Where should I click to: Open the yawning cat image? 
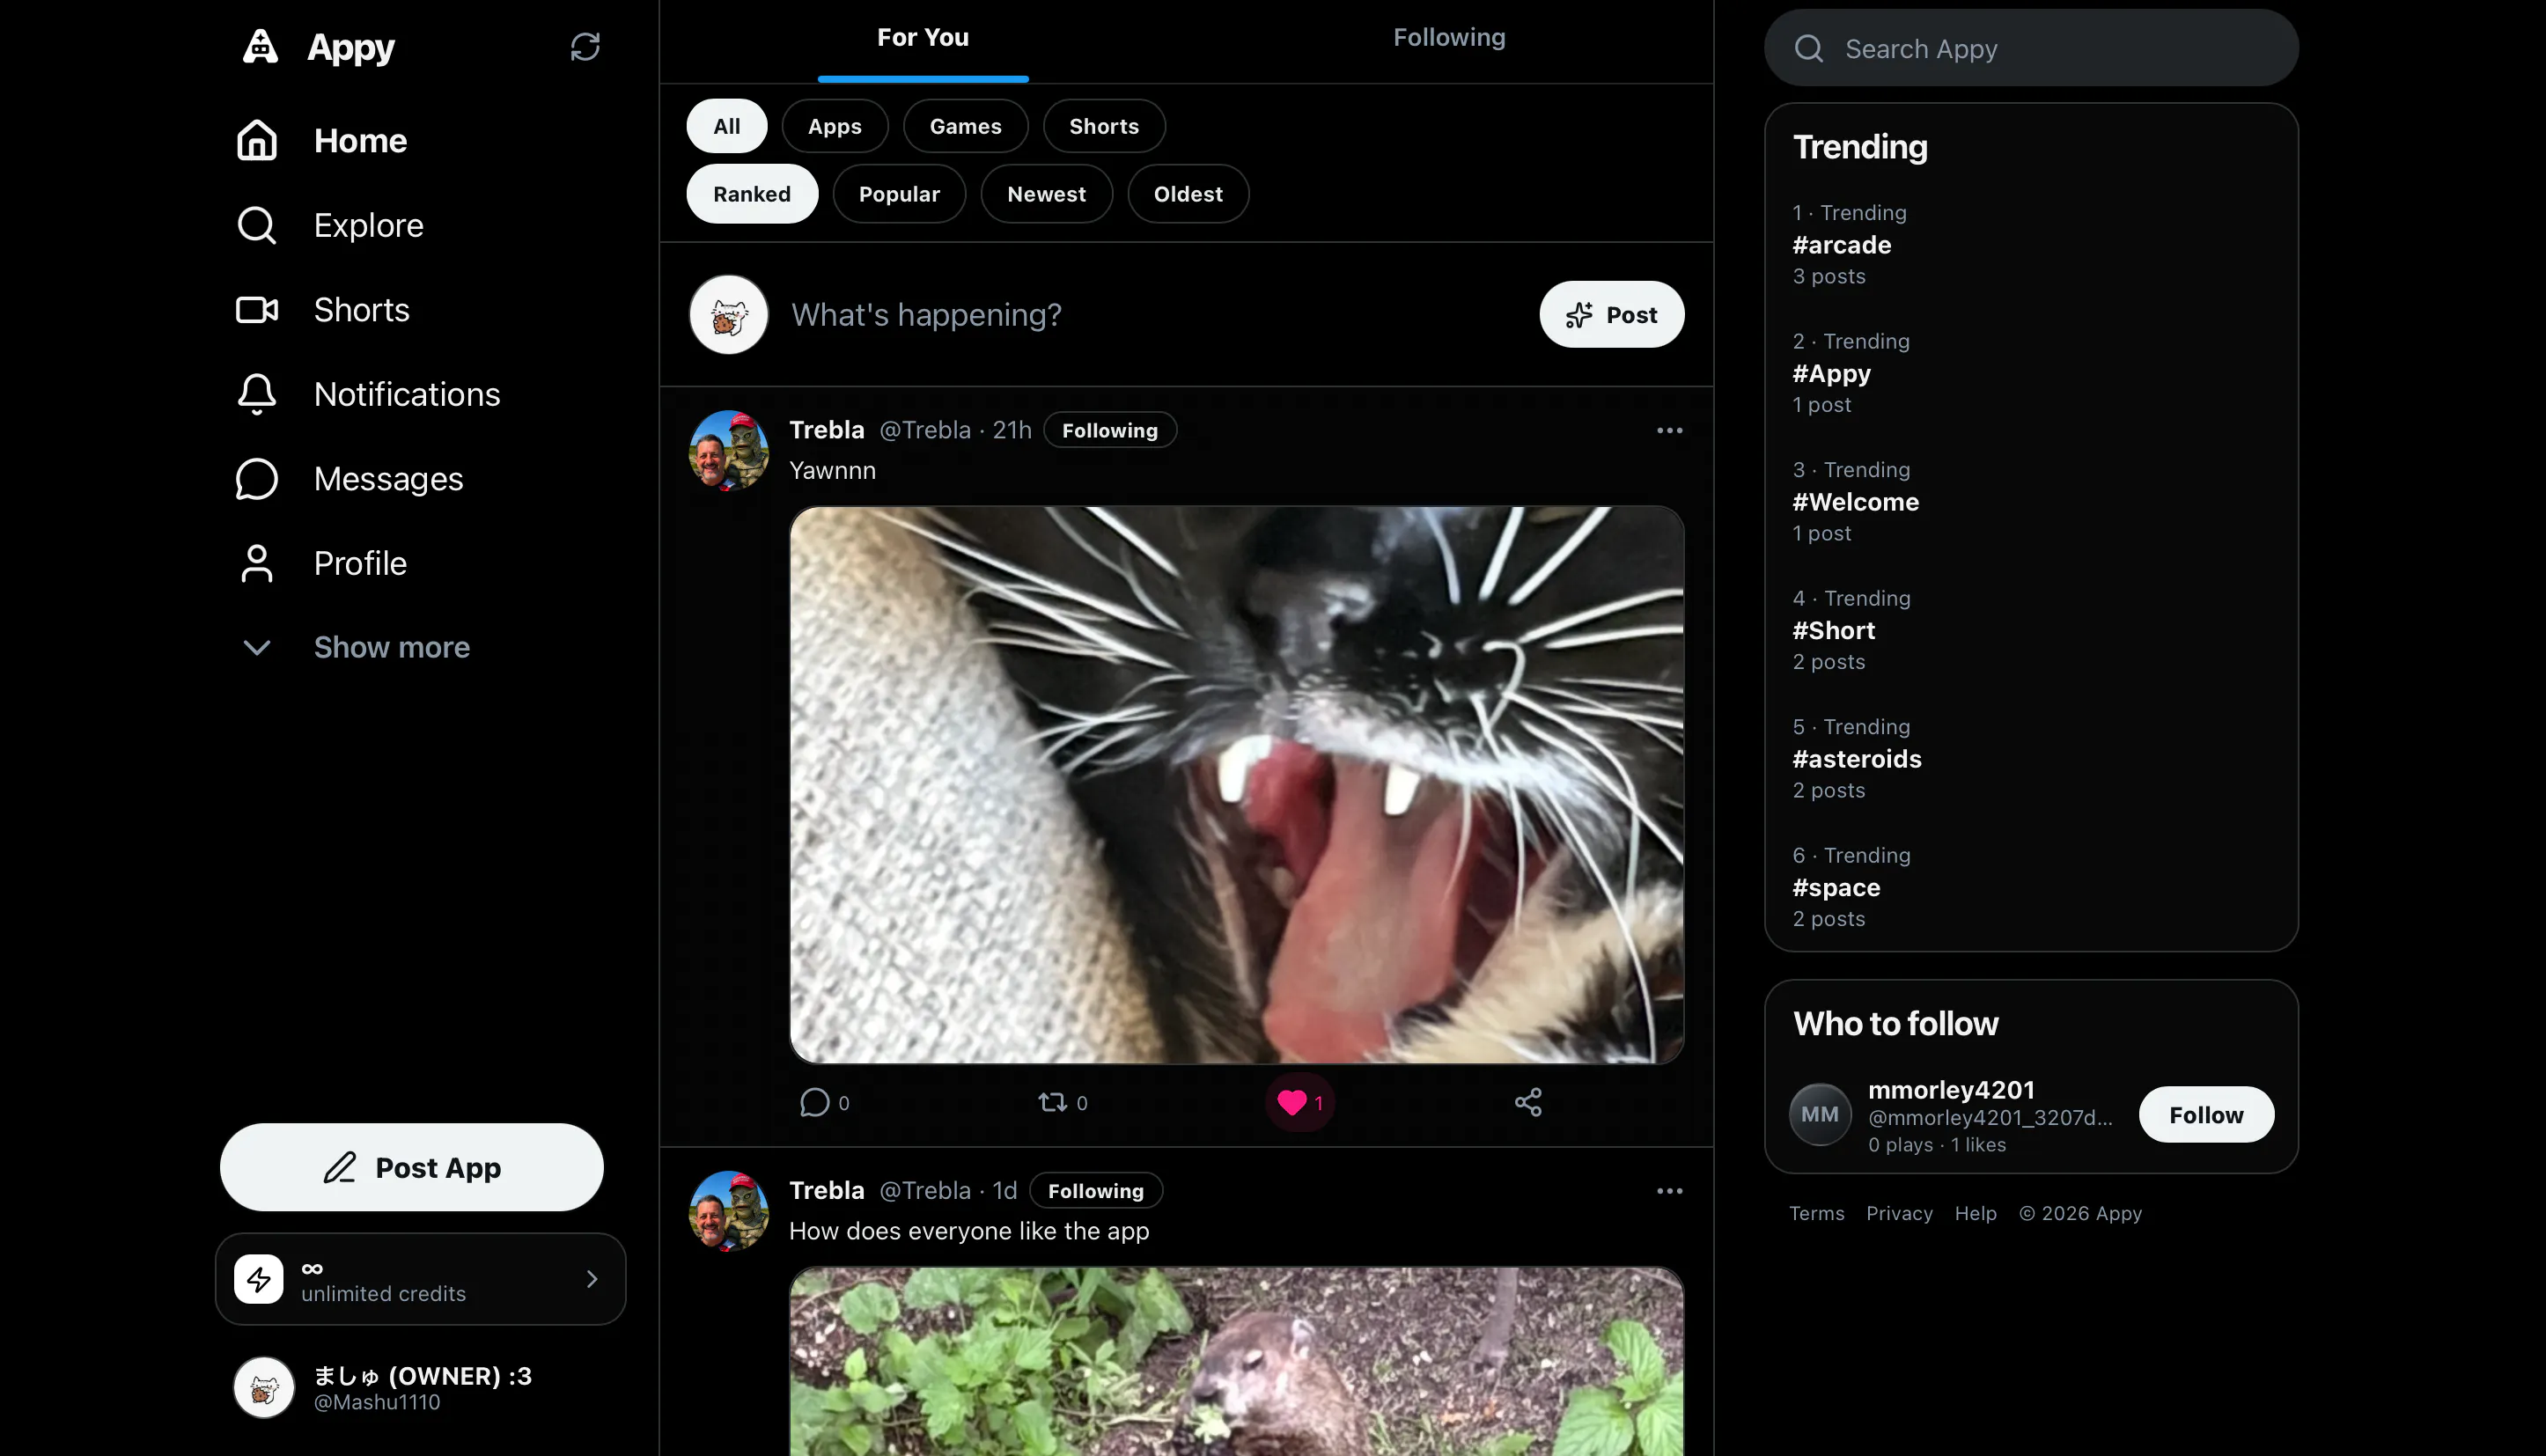[1237, 785]
